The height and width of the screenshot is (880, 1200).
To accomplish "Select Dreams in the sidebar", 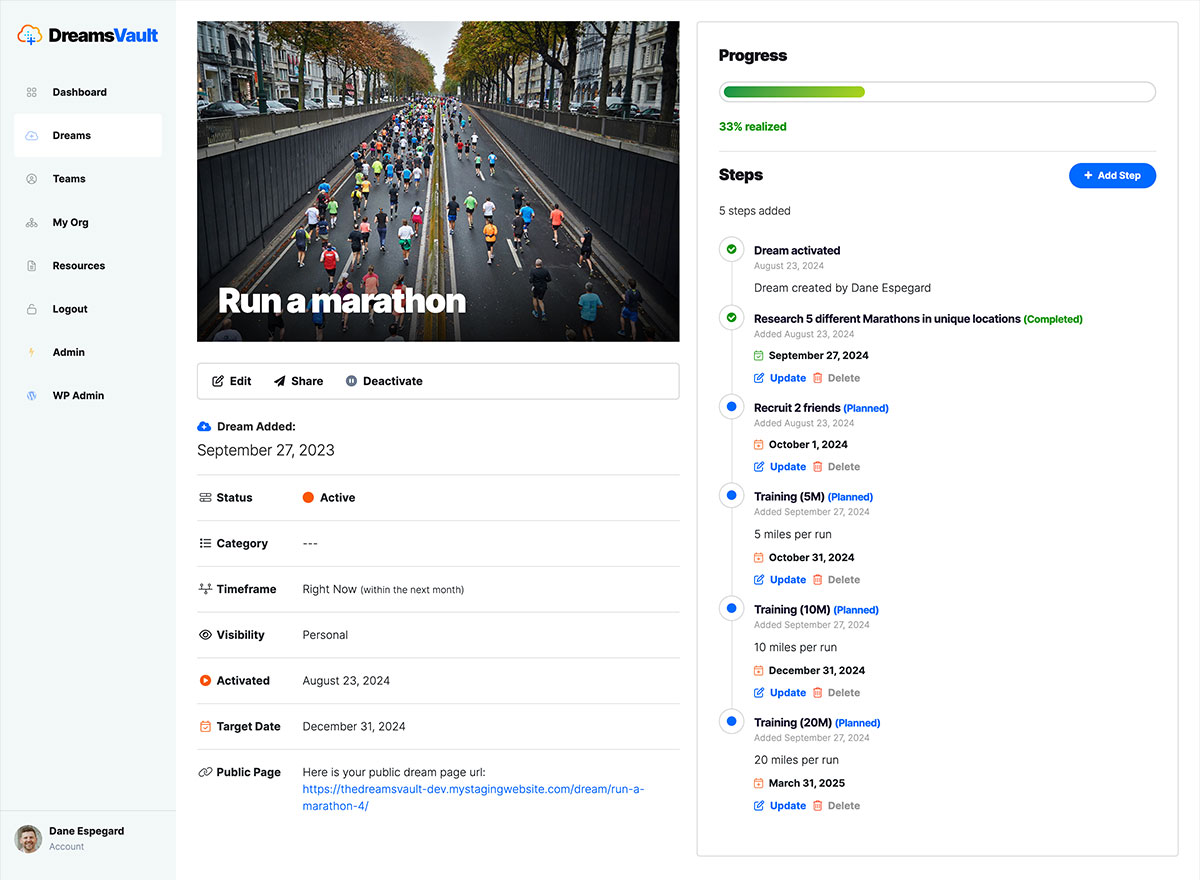I will click(x=88, y=135).
